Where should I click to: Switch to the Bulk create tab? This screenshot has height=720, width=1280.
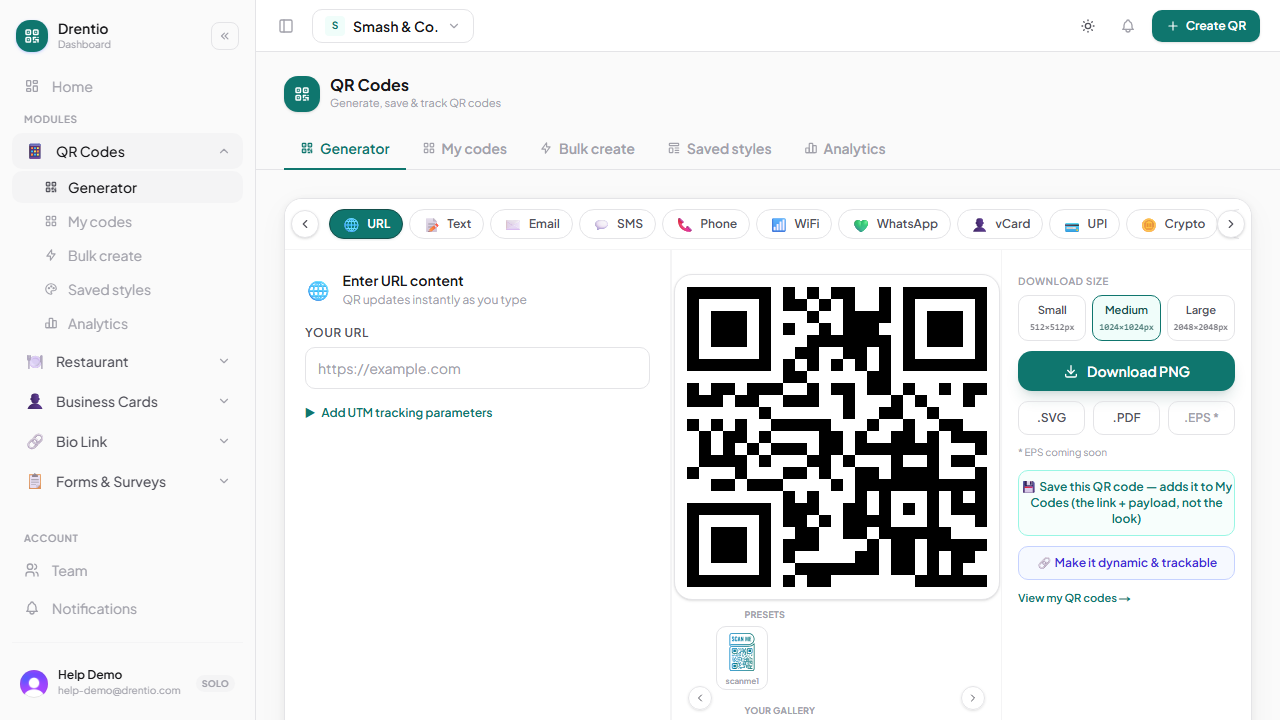point(587,149)
